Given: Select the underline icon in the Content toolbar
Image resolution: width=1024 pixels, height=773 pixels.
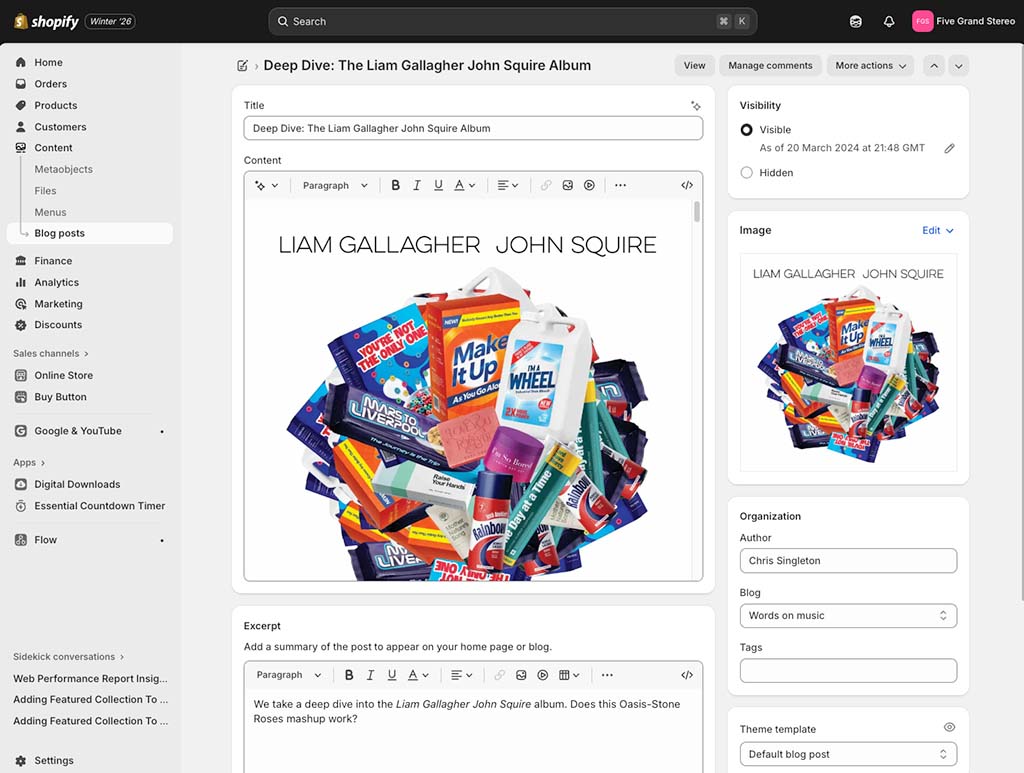Looking at the screenshot, I should tap(438, 185).
